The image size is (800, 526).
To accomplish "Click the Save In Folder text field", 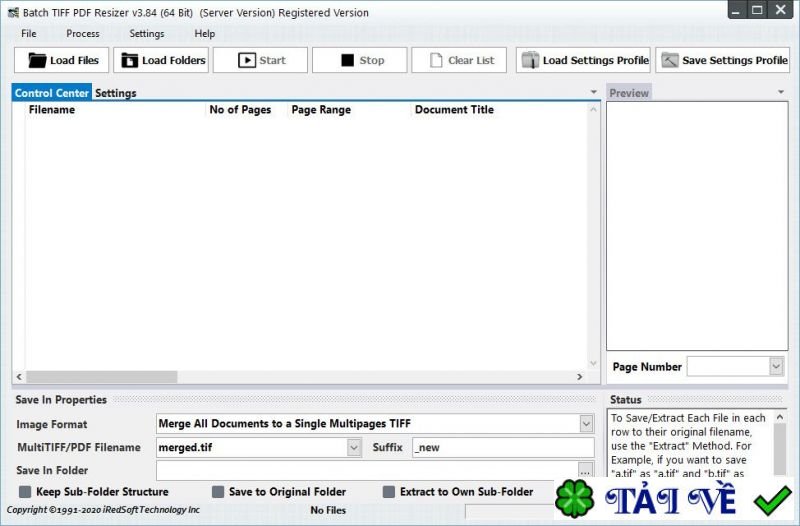I will (367, 470).
